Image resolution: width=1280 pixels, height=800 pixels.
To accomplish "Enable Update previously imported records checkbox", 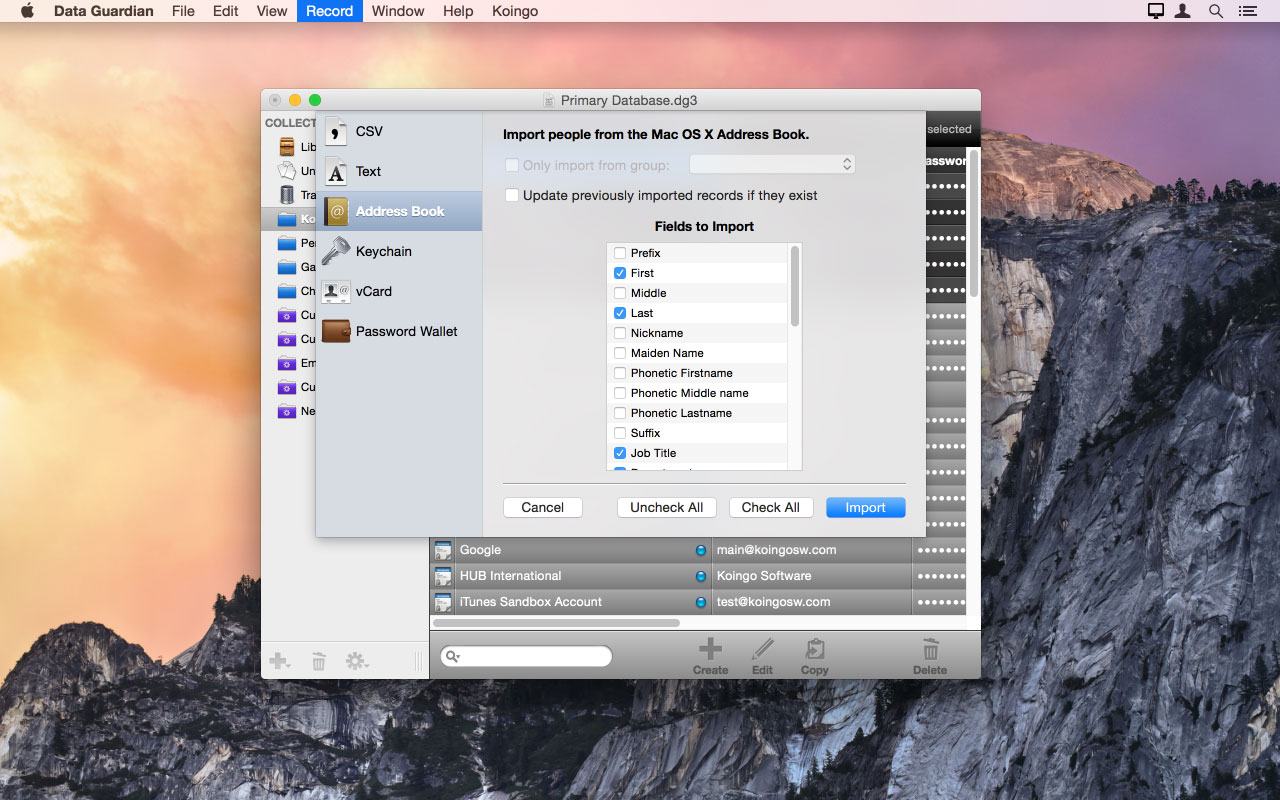I will click(512, 195).
